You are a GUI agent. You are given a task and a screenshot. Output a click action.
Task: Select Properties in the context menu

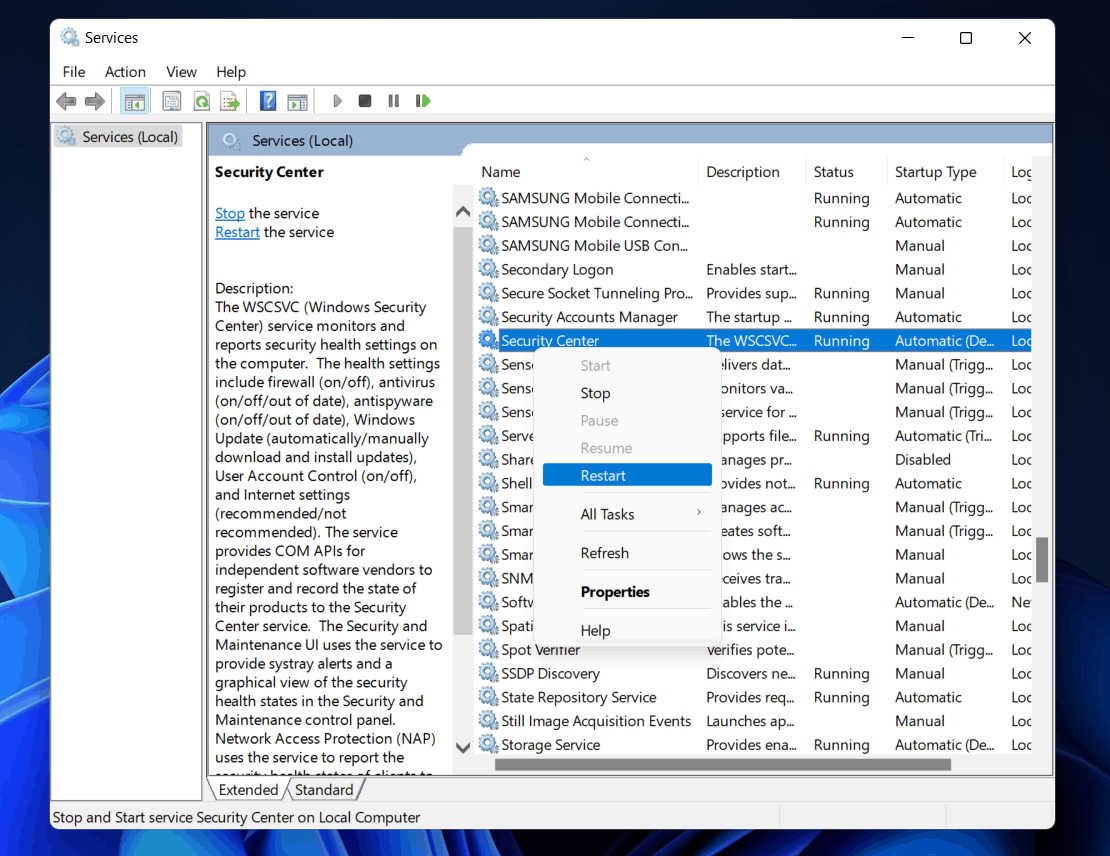[x=615, y=592]
